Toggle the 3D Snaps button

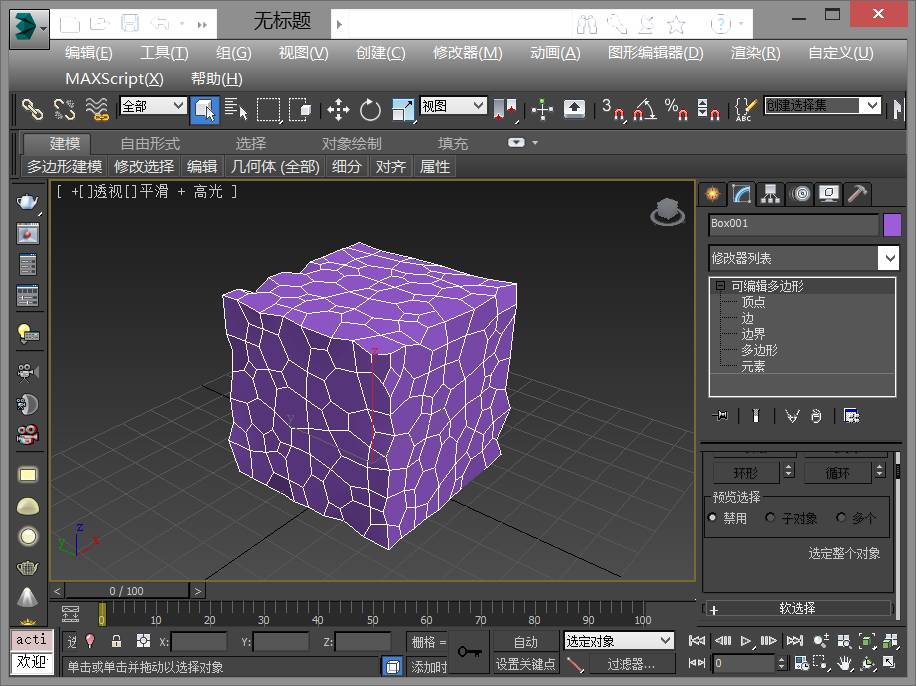(x=613, y=109)
